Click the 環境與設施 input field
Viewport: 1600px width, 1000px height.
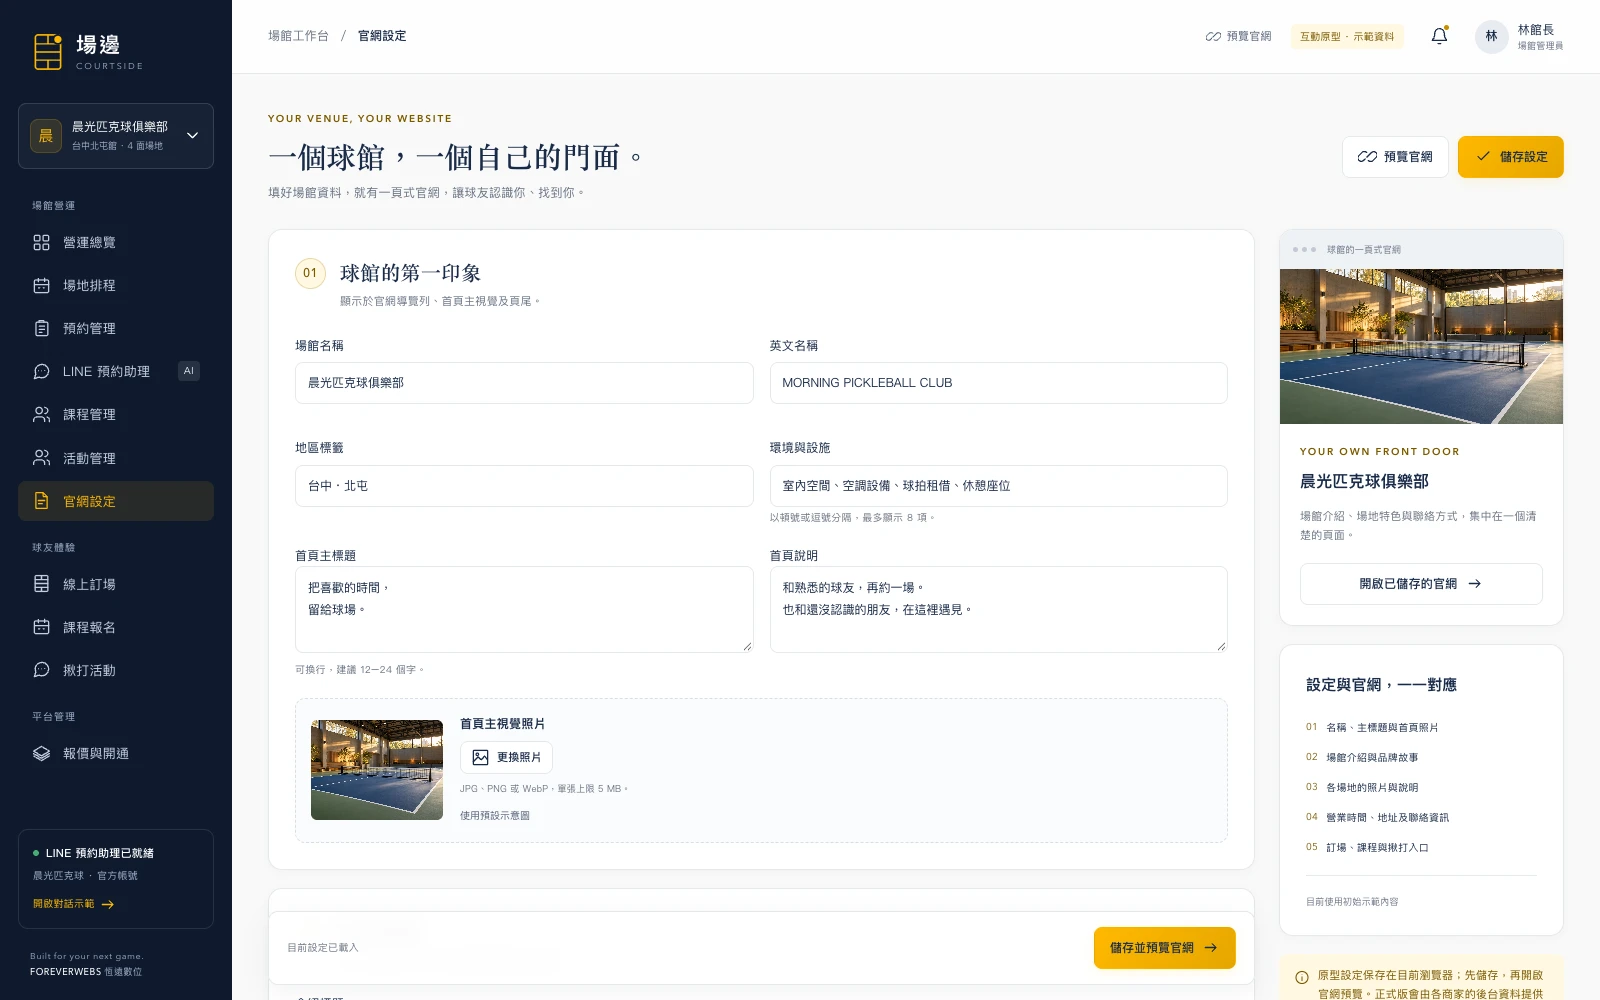tap(998, 486)
